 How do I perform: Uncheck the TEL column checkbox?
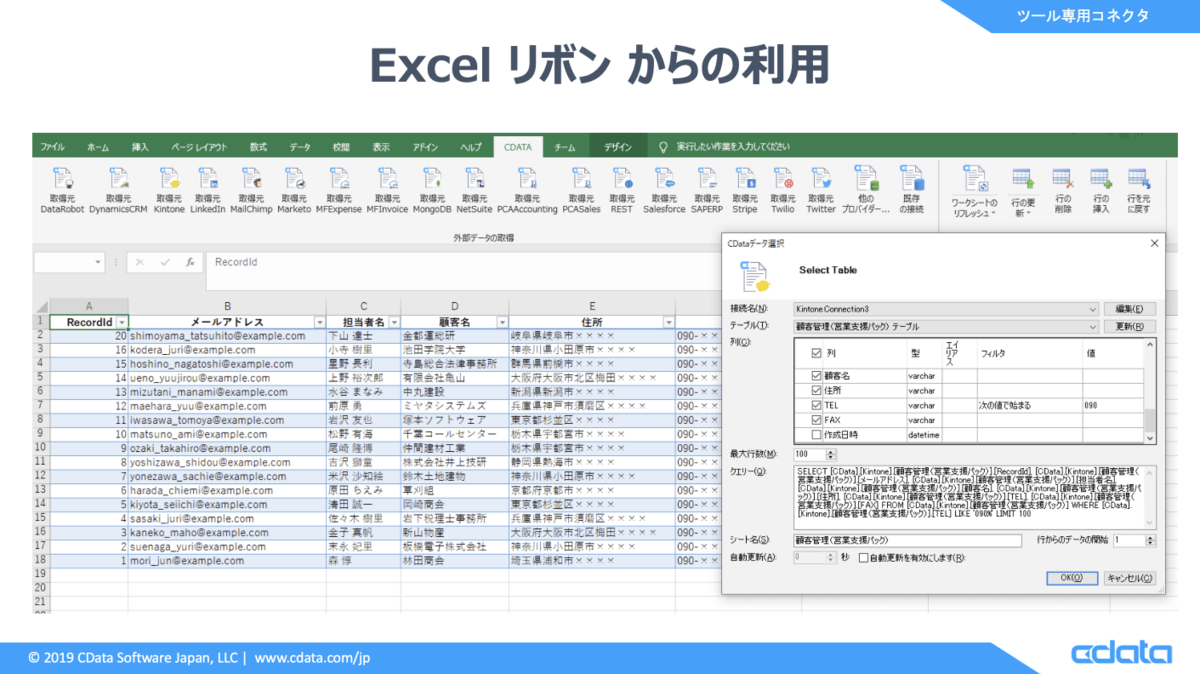click(816, 406)
